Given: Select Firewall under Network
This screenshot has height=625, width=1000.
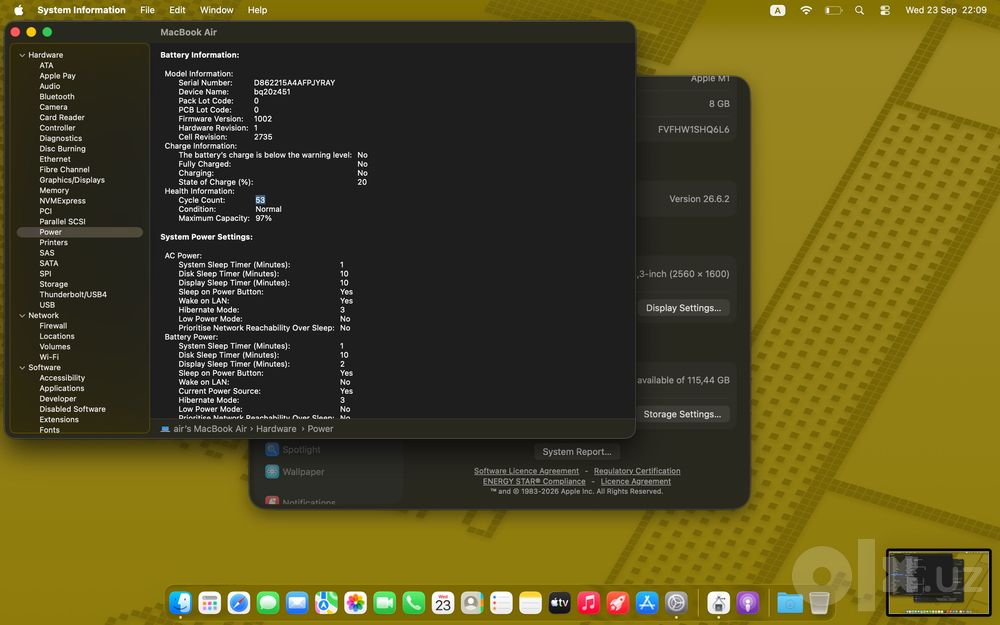Looking at the screenshot, I should coord(53,326).
